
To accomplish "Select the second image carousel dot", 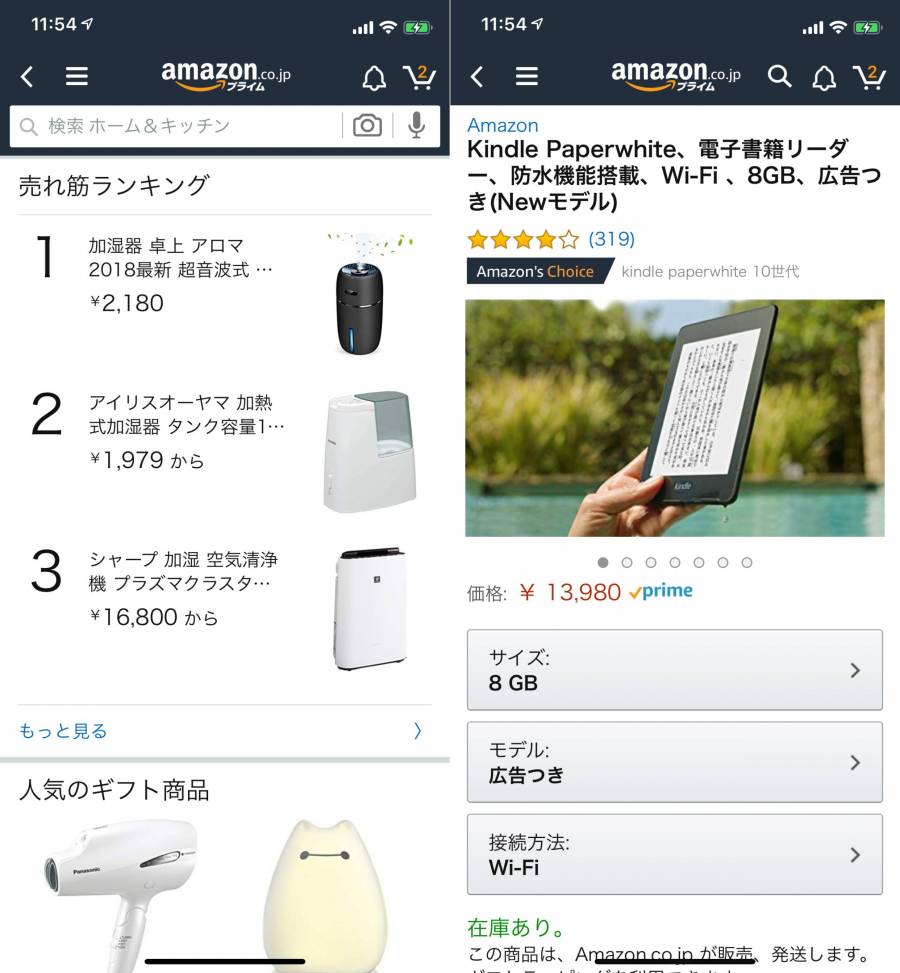I will [627, 562].
